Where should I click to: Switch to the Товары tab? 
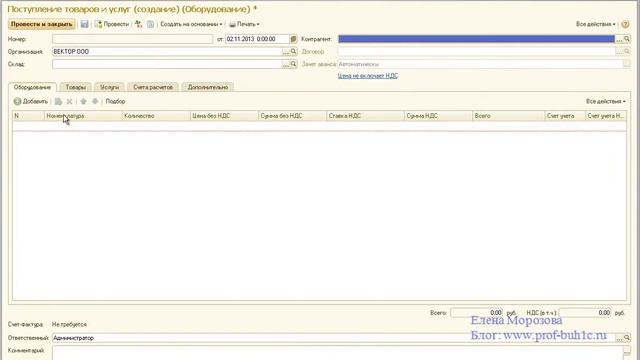76,87
